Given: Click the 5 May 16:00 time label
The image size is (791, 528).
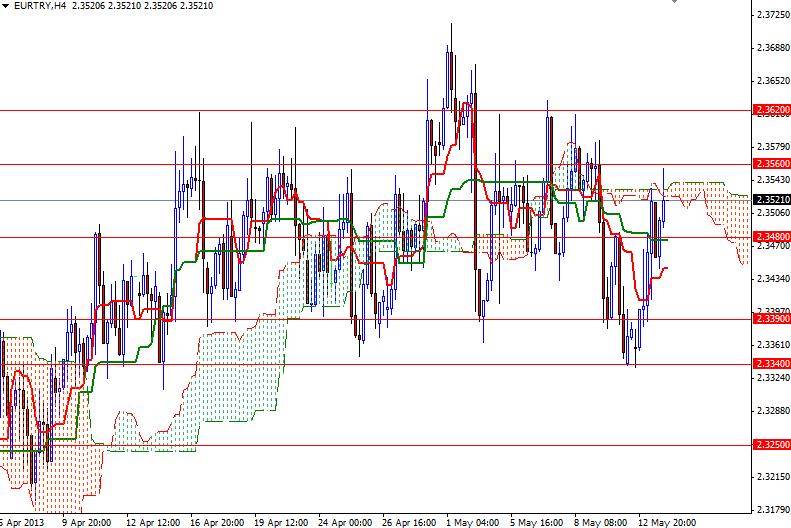Looking at the screenshot, I should [x=537, y=522].
